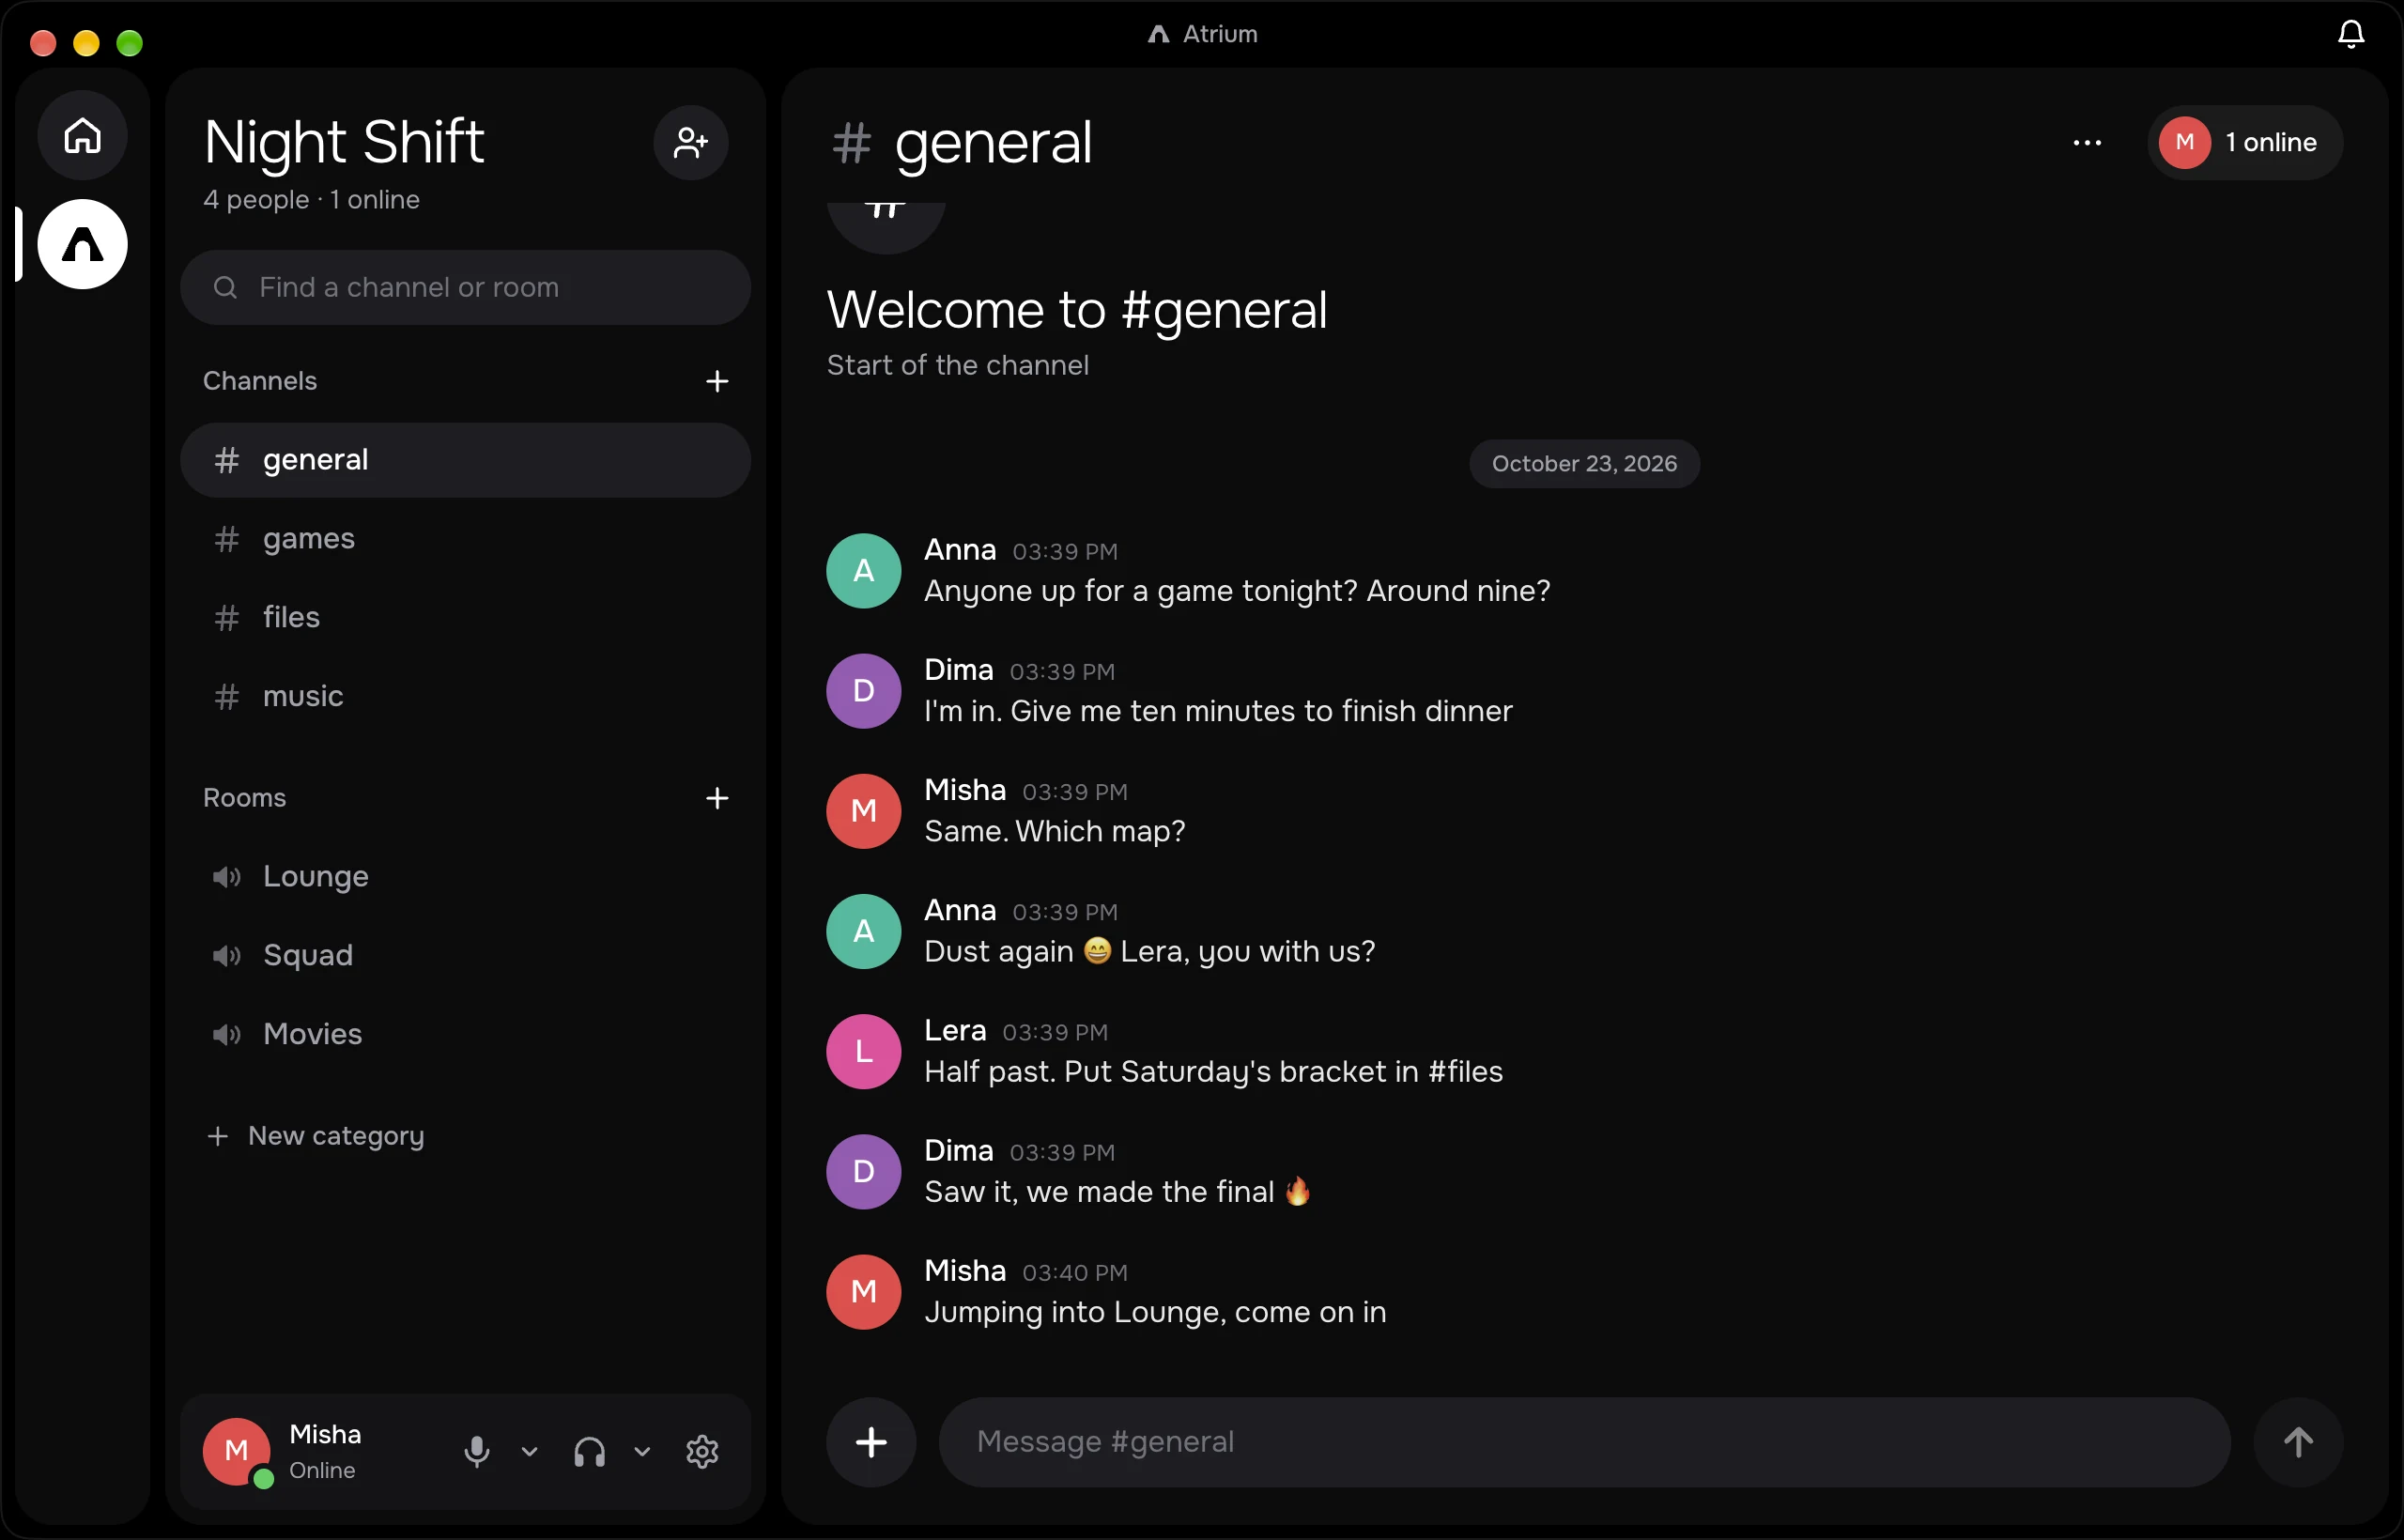Open the Home icon in the server rail
This screenshot has height=1540, width=2404.
[x=82, y=135]
